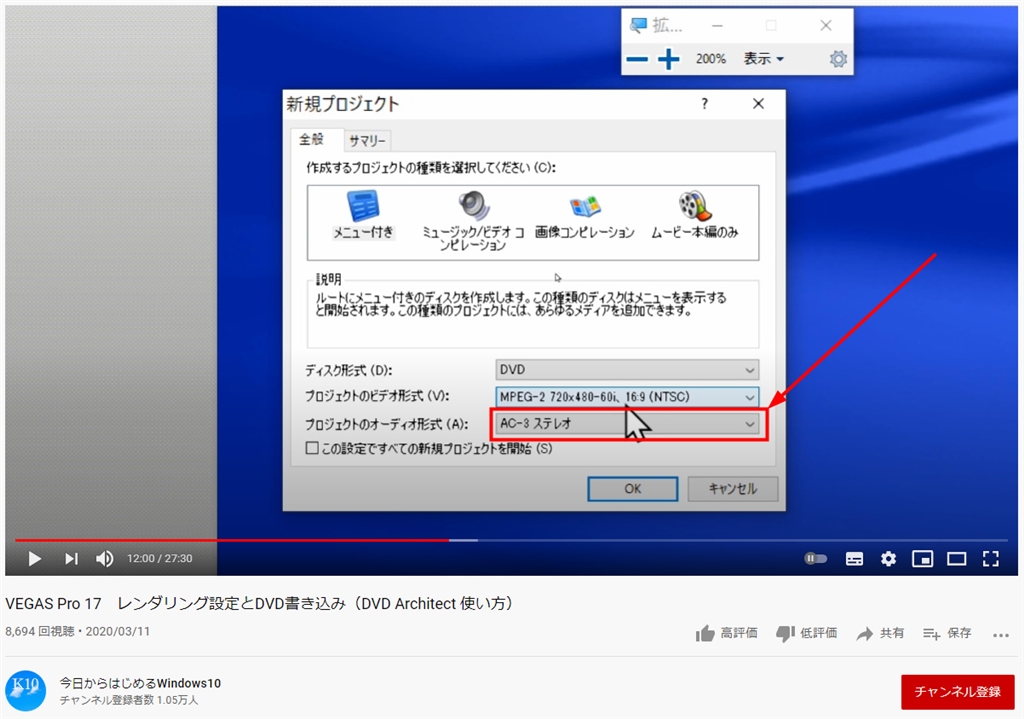Click the video title VEGAS Pro 17 text

[x=259, y=603]
